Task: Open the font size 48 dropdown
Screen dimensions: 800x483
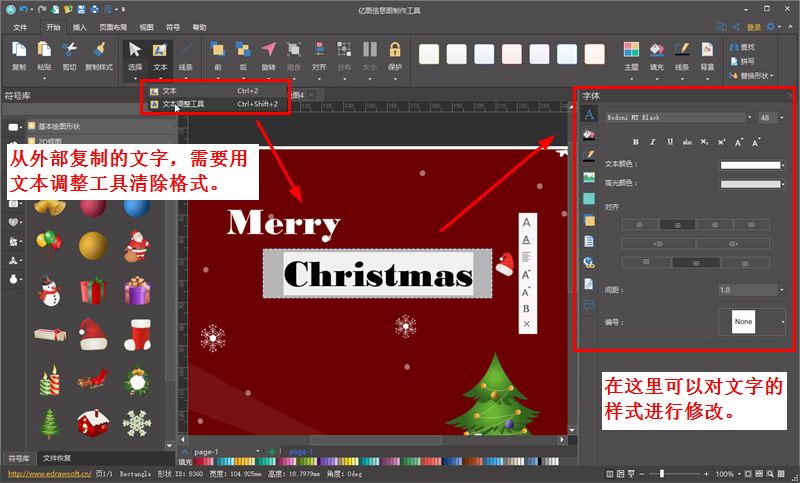Action: click(782, 118)
